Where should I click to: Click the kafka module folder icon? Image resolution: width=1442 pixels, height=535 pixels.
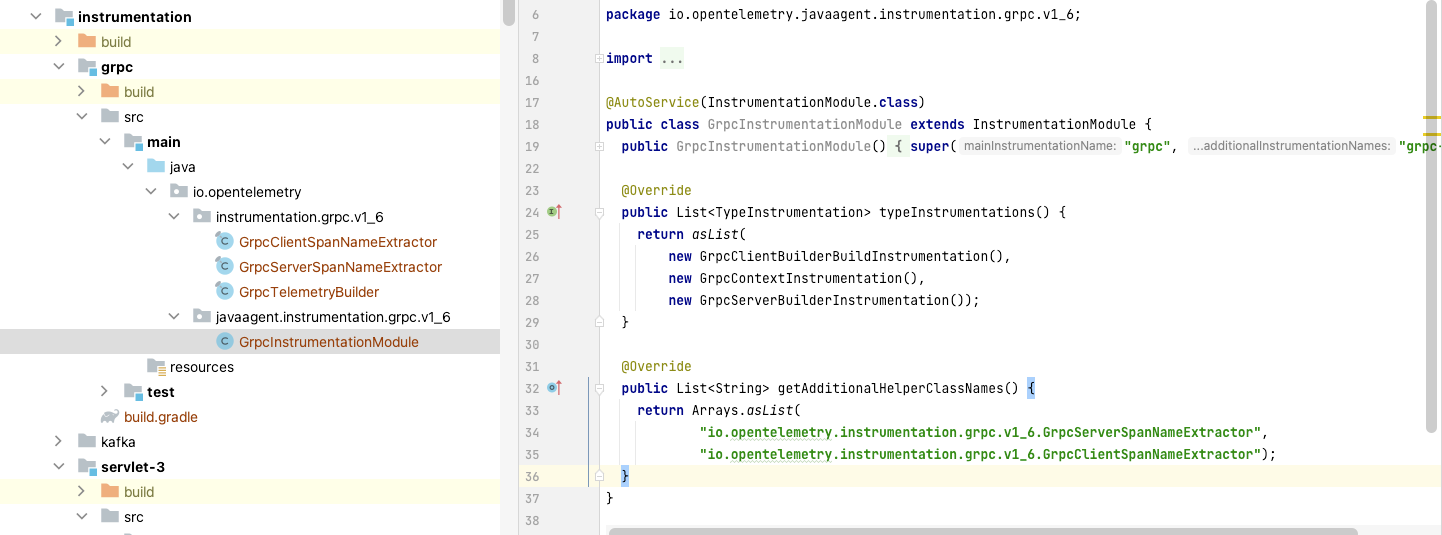(x=87, y=442)
